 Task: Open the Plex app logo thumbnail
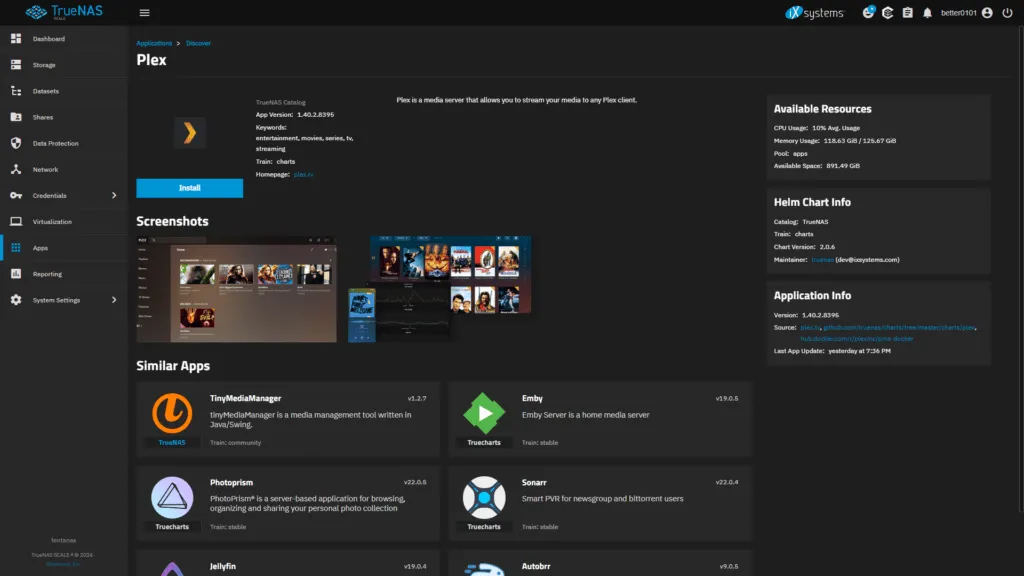pyautogui.click(x=189, y=132)
